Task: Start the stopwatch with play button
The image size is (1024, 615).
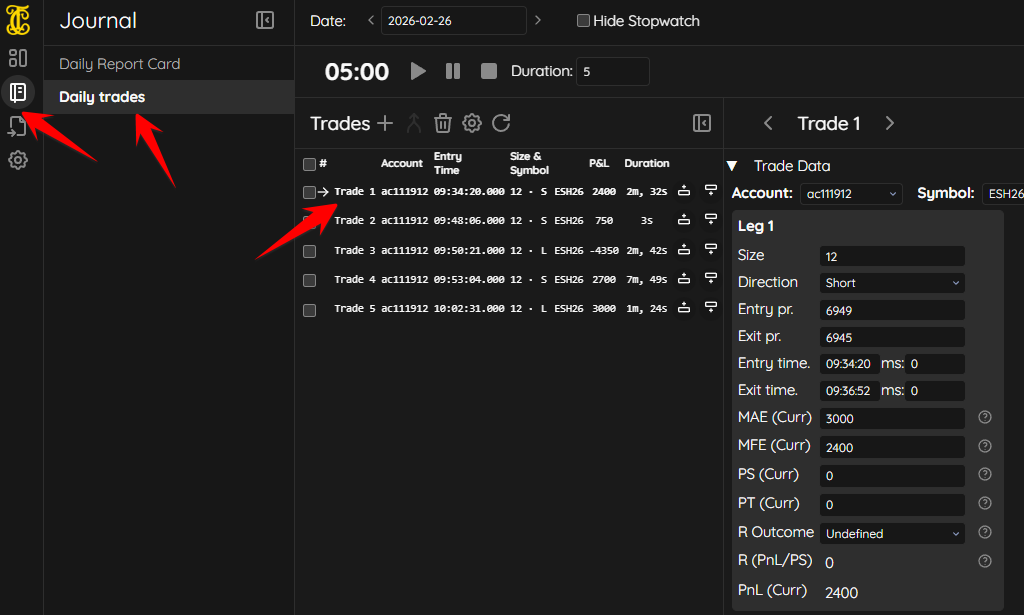Action: pos(418,71)
